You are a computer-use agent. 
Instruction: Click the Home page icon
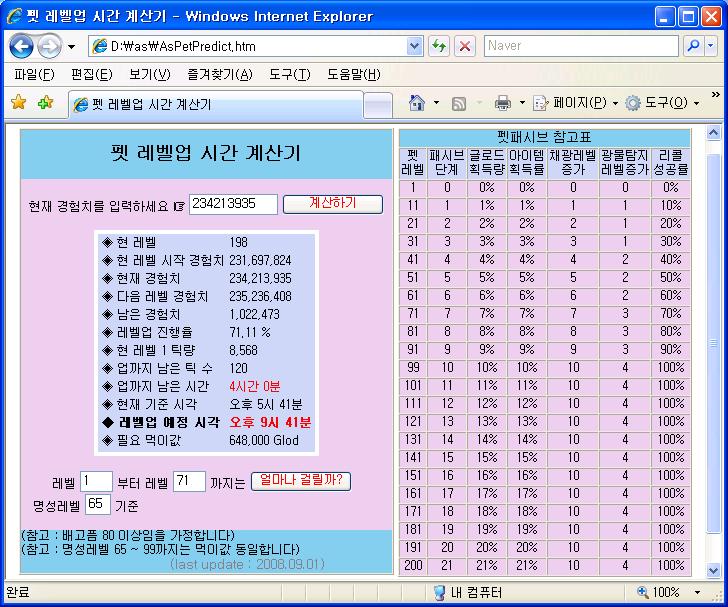pyautogui.click(x=417, y=103)
